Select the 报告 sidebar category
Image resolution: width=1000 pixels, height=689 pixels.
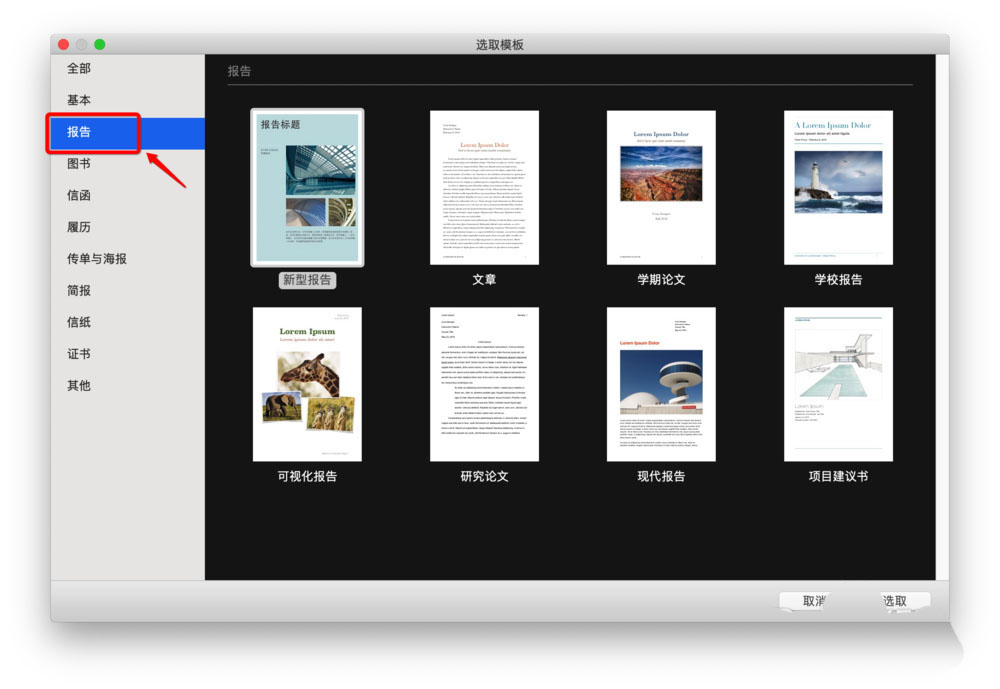(x=79, y=133)
